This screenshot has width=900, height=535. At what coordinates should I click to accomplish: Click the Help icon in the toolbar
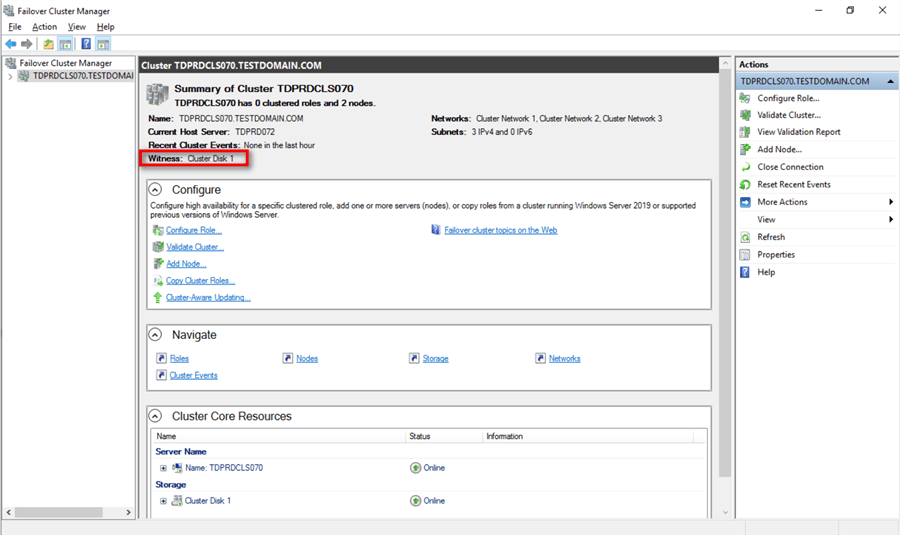pos(86,44)
